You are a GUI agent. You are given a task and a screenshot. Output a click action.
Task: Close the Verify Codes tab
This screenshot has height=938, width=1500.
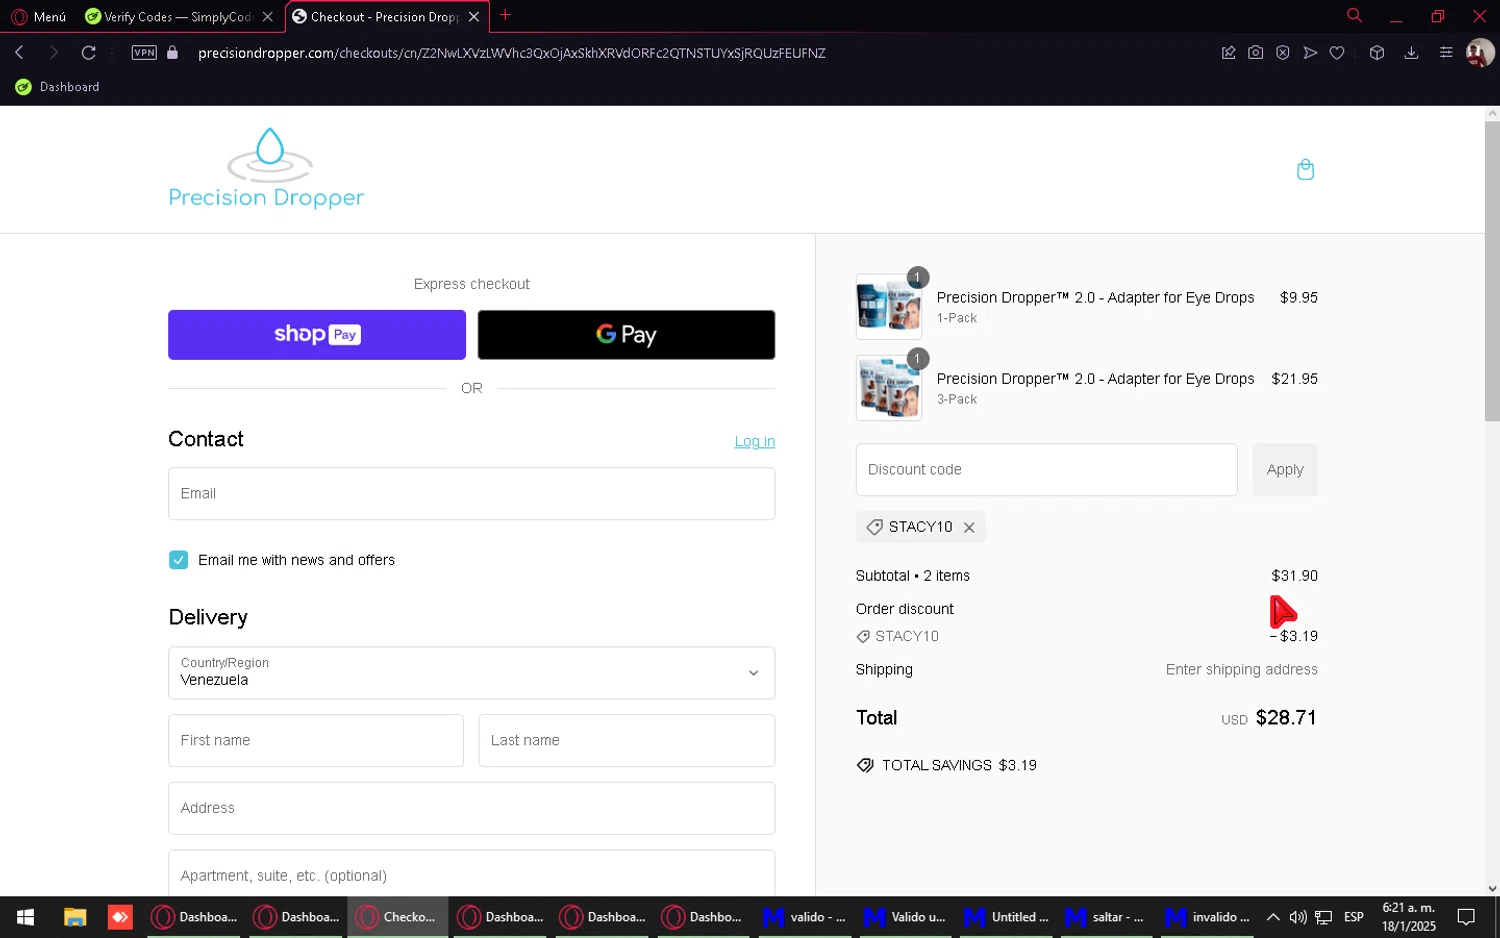267,17
